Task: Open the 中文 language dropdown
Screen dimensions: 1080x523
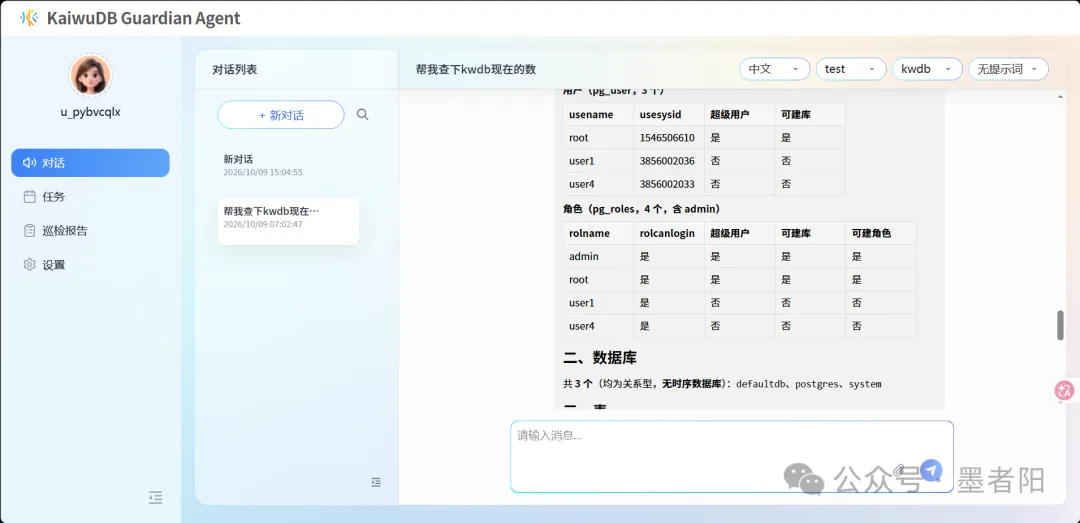Action: [774, 69]
